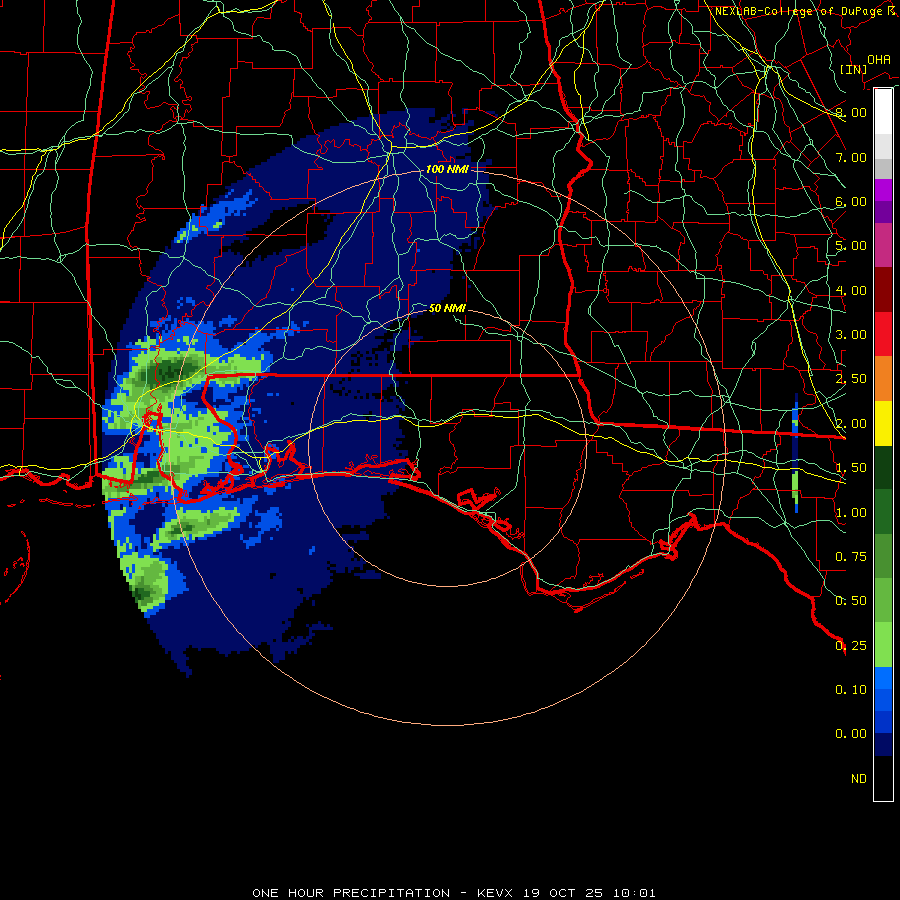Click the 6.00 legend value
The image size is (900, 900).
[851, 201]
